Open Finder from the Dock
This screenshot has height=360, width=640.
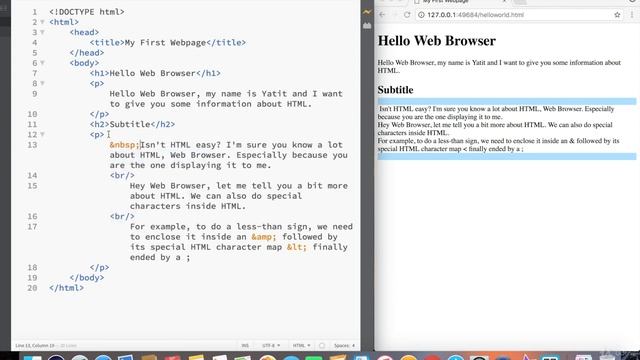click(x=32, y=358)
